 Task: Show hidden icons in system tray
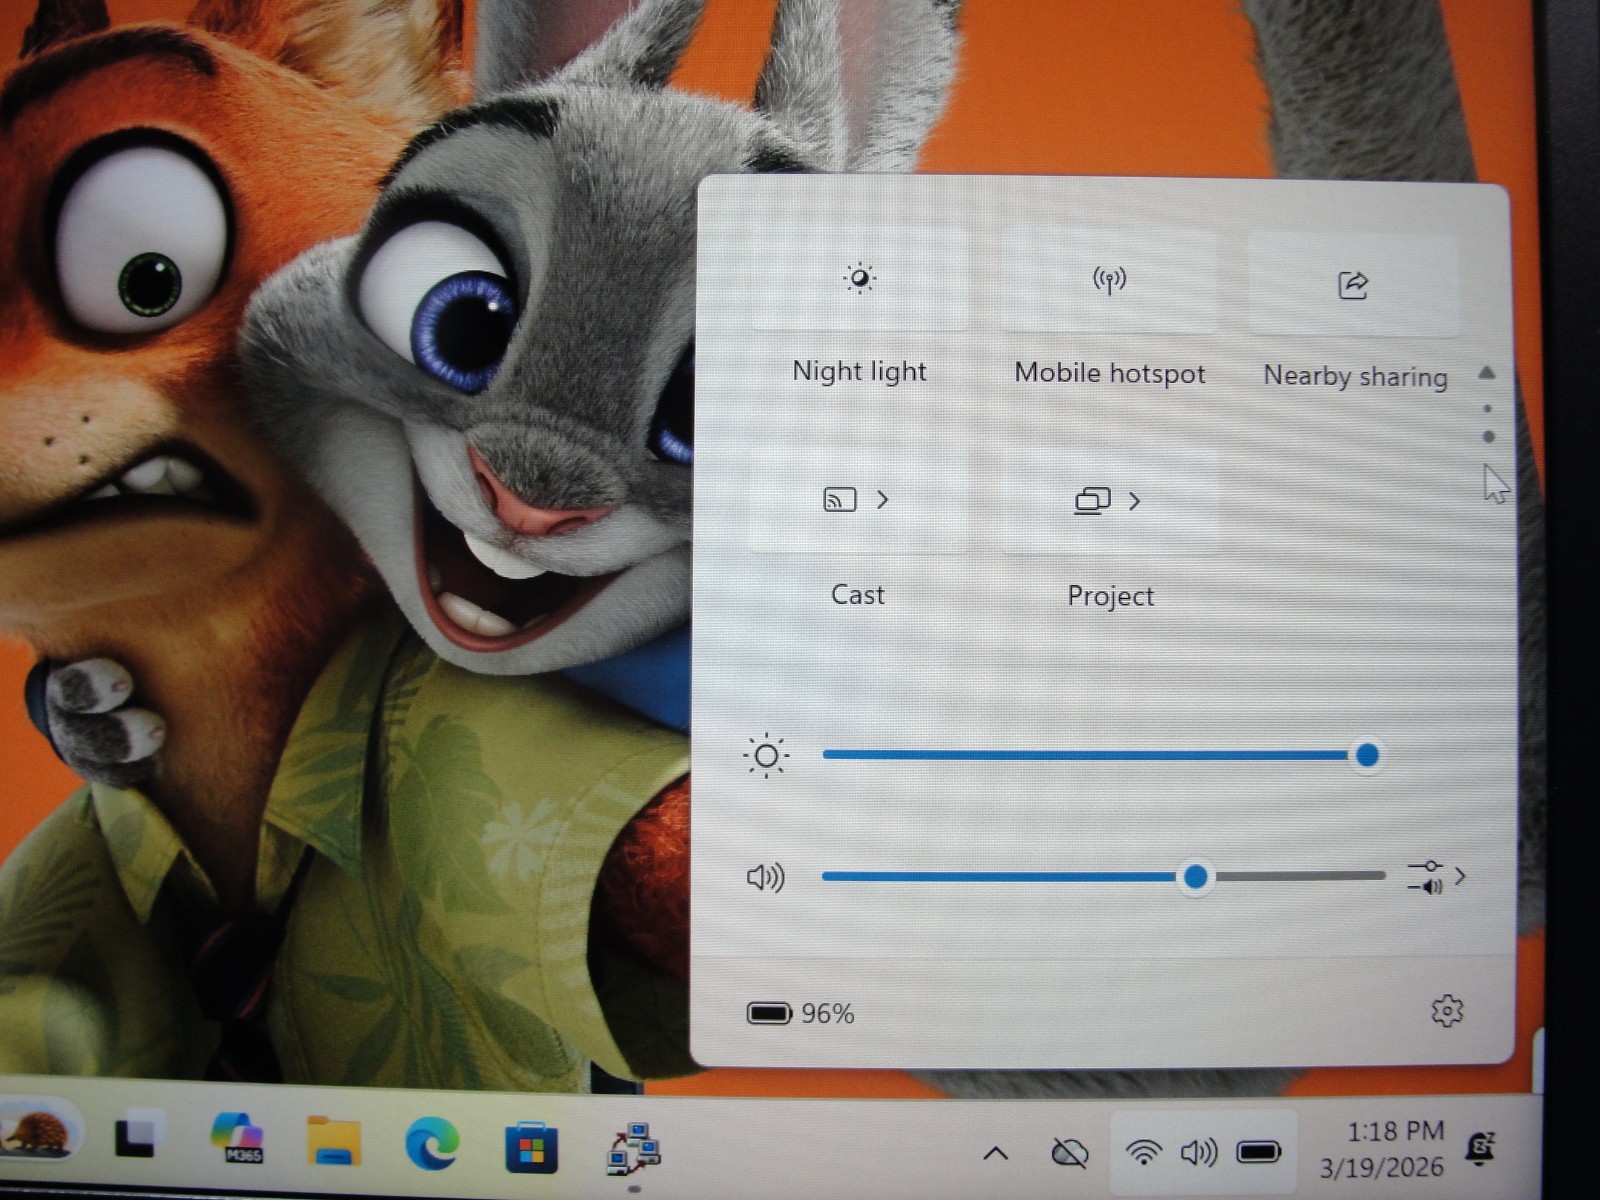(x=995, y=1154)
